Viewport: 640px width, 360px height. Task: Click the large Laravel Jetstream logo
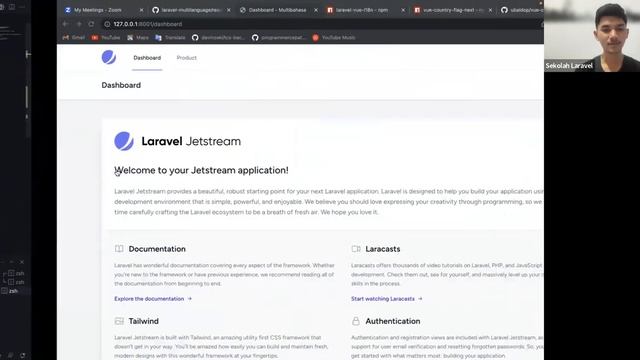[178, 141]
